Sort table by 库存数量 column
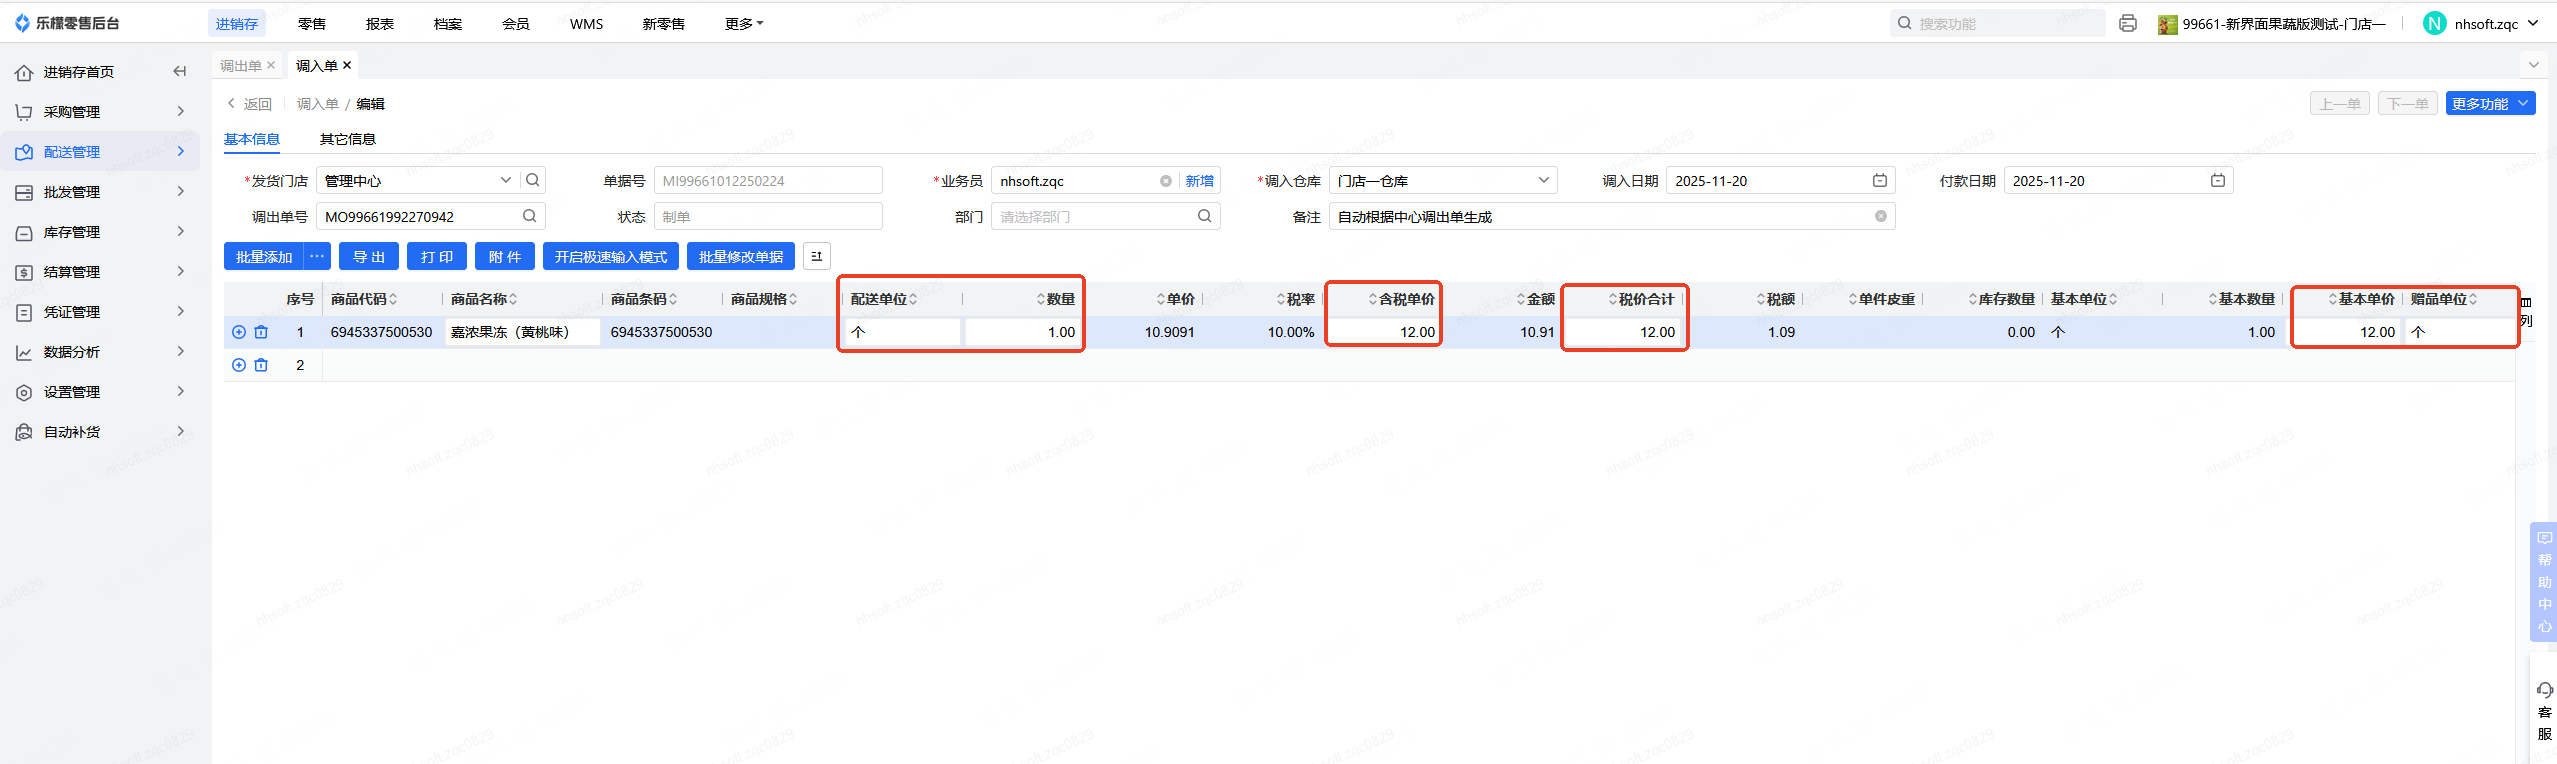 pos(1973,299)
